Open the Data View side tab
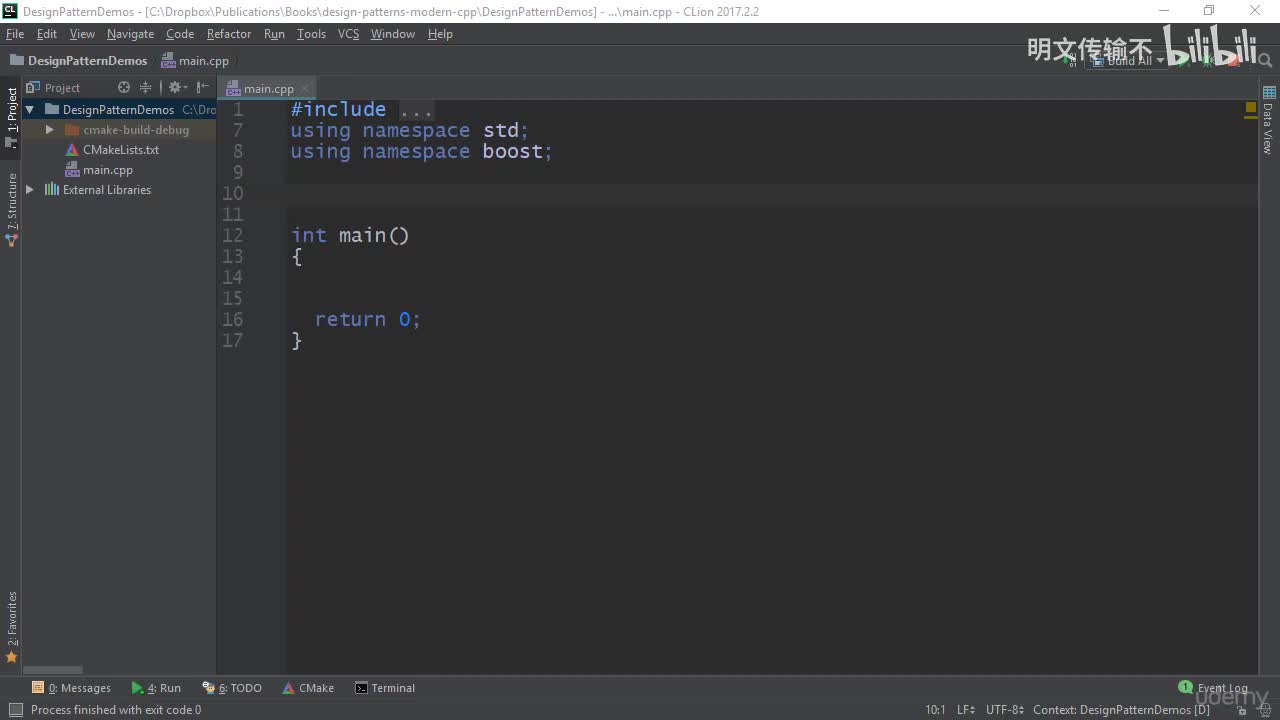The height and width of the screenshot is (720, 1280). click(1269, 119)
